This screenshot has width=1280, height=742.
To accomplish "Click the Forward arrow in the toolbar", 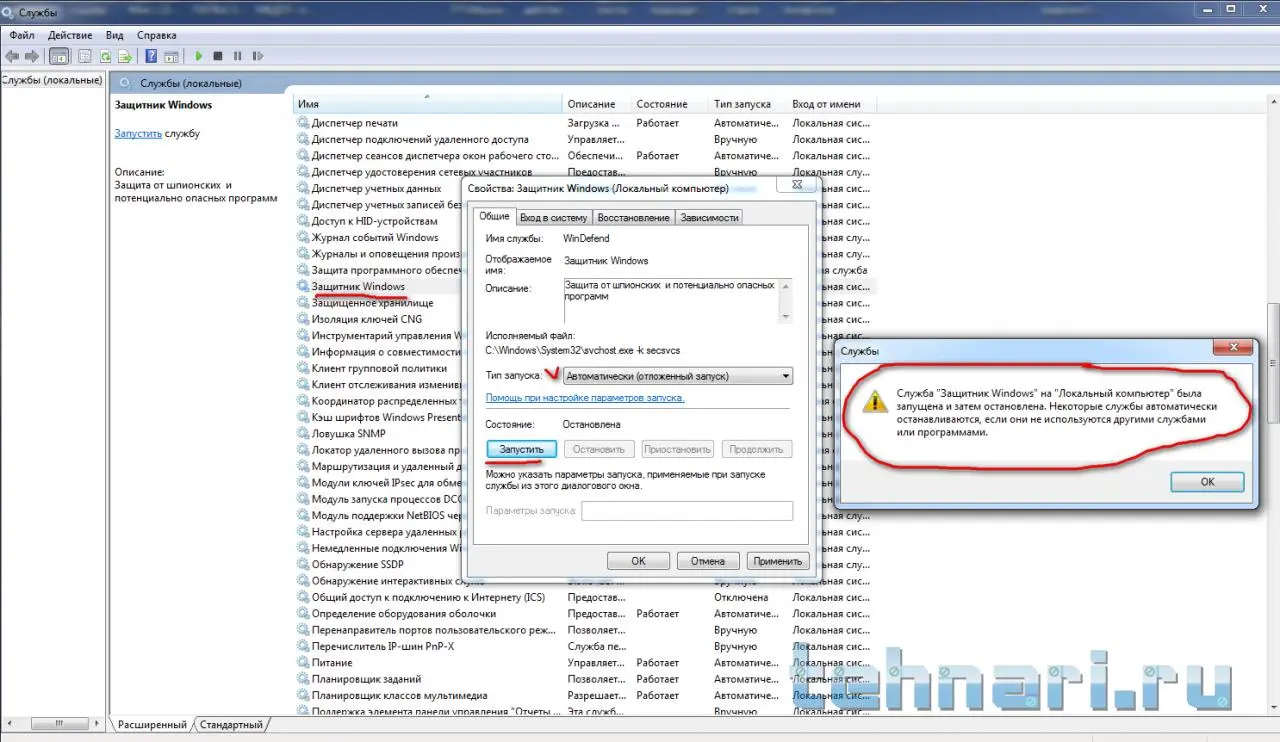I will pos(32,56).
